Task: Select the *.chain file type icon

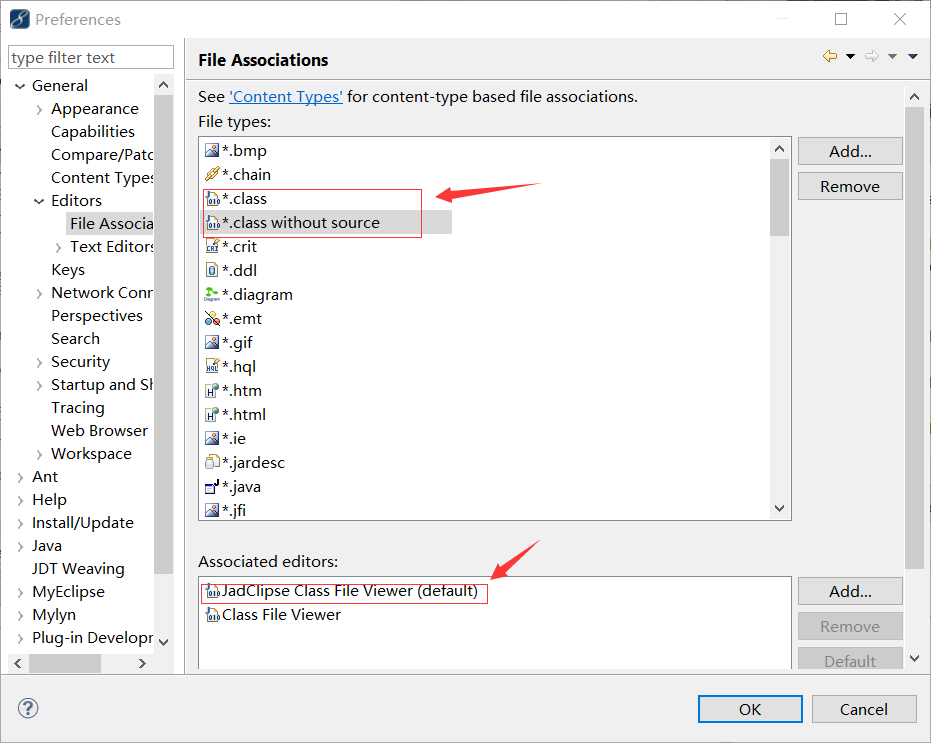Action: 211,175
